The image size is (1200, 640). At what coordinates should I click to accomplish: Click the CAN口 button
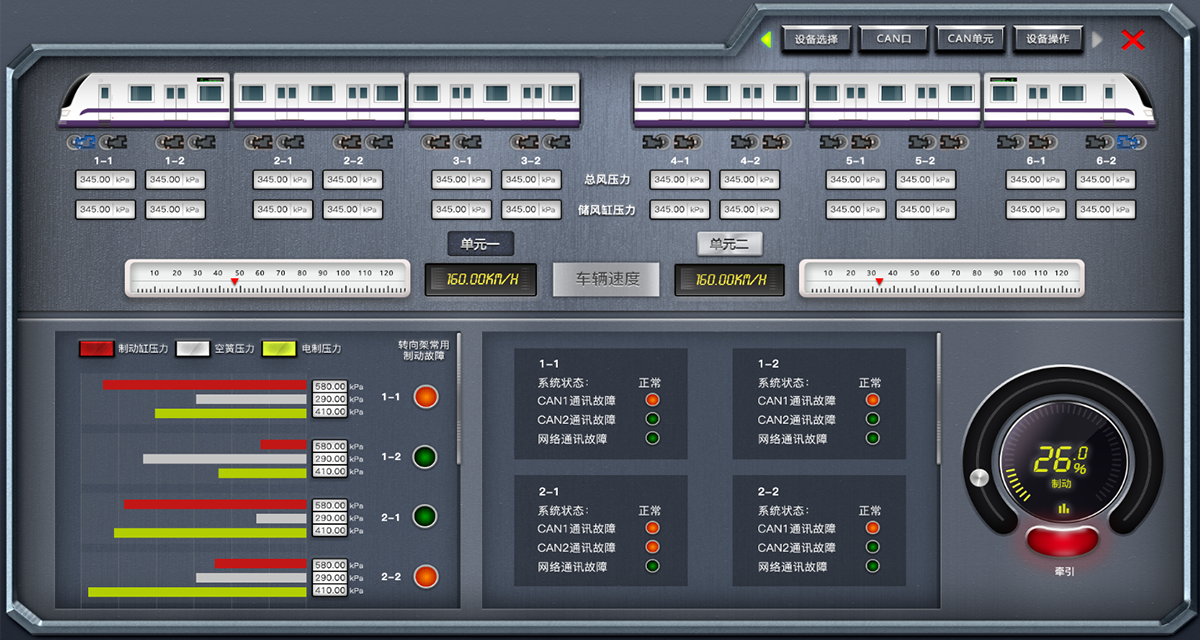[x=894, y=39]
